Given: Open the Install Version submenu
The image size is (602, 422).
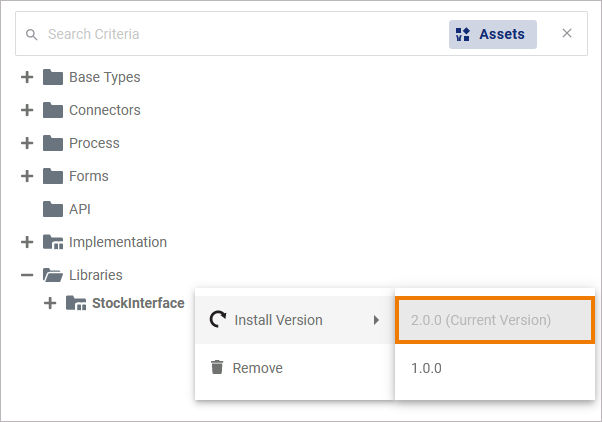Looking at the screenshot, I should pyautogui.click(x=295, y=320).
